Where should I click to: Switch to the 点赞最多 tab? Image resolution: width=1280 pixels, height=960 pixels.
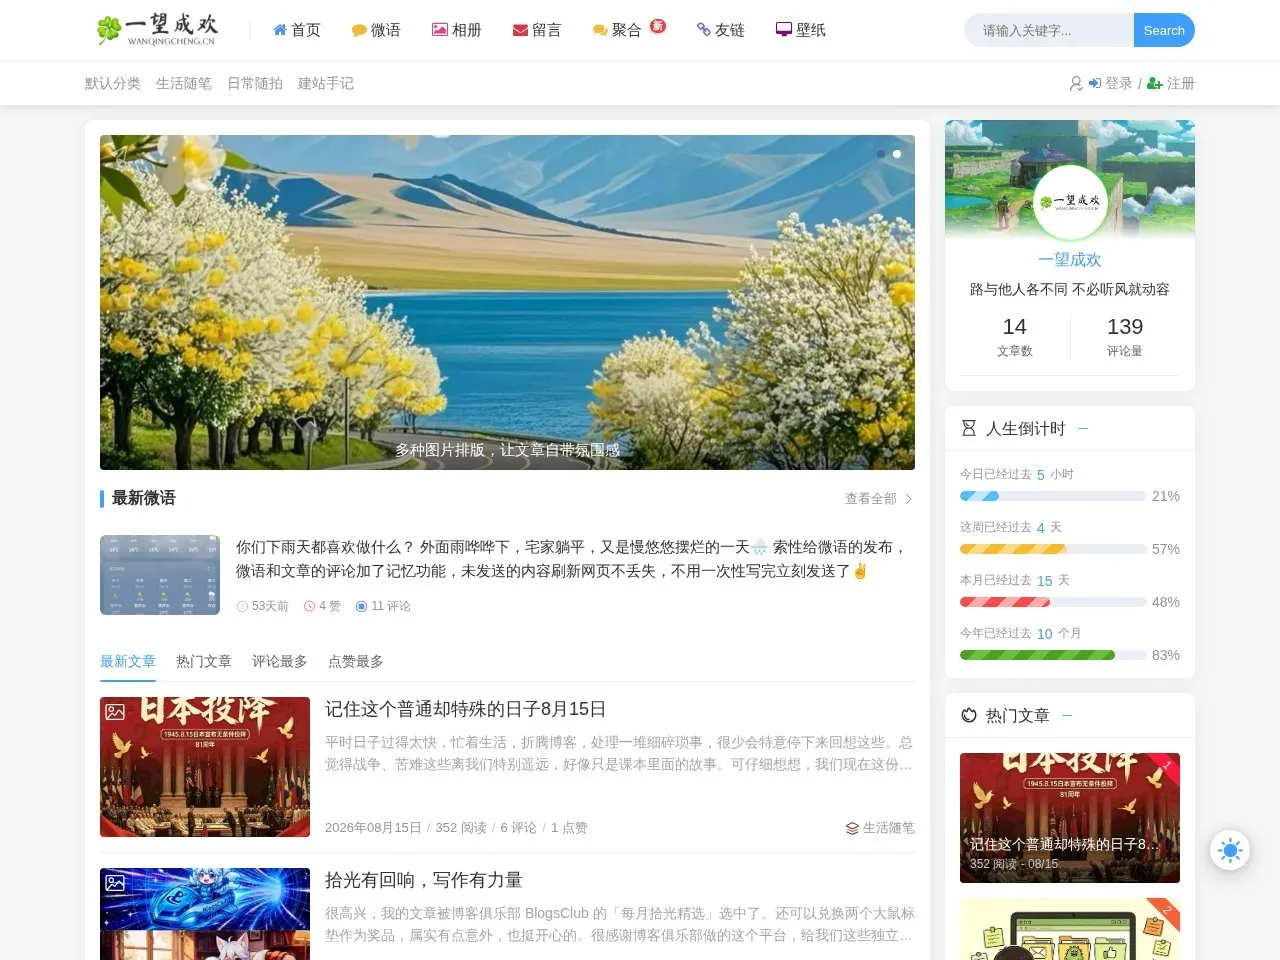[356, 661]
